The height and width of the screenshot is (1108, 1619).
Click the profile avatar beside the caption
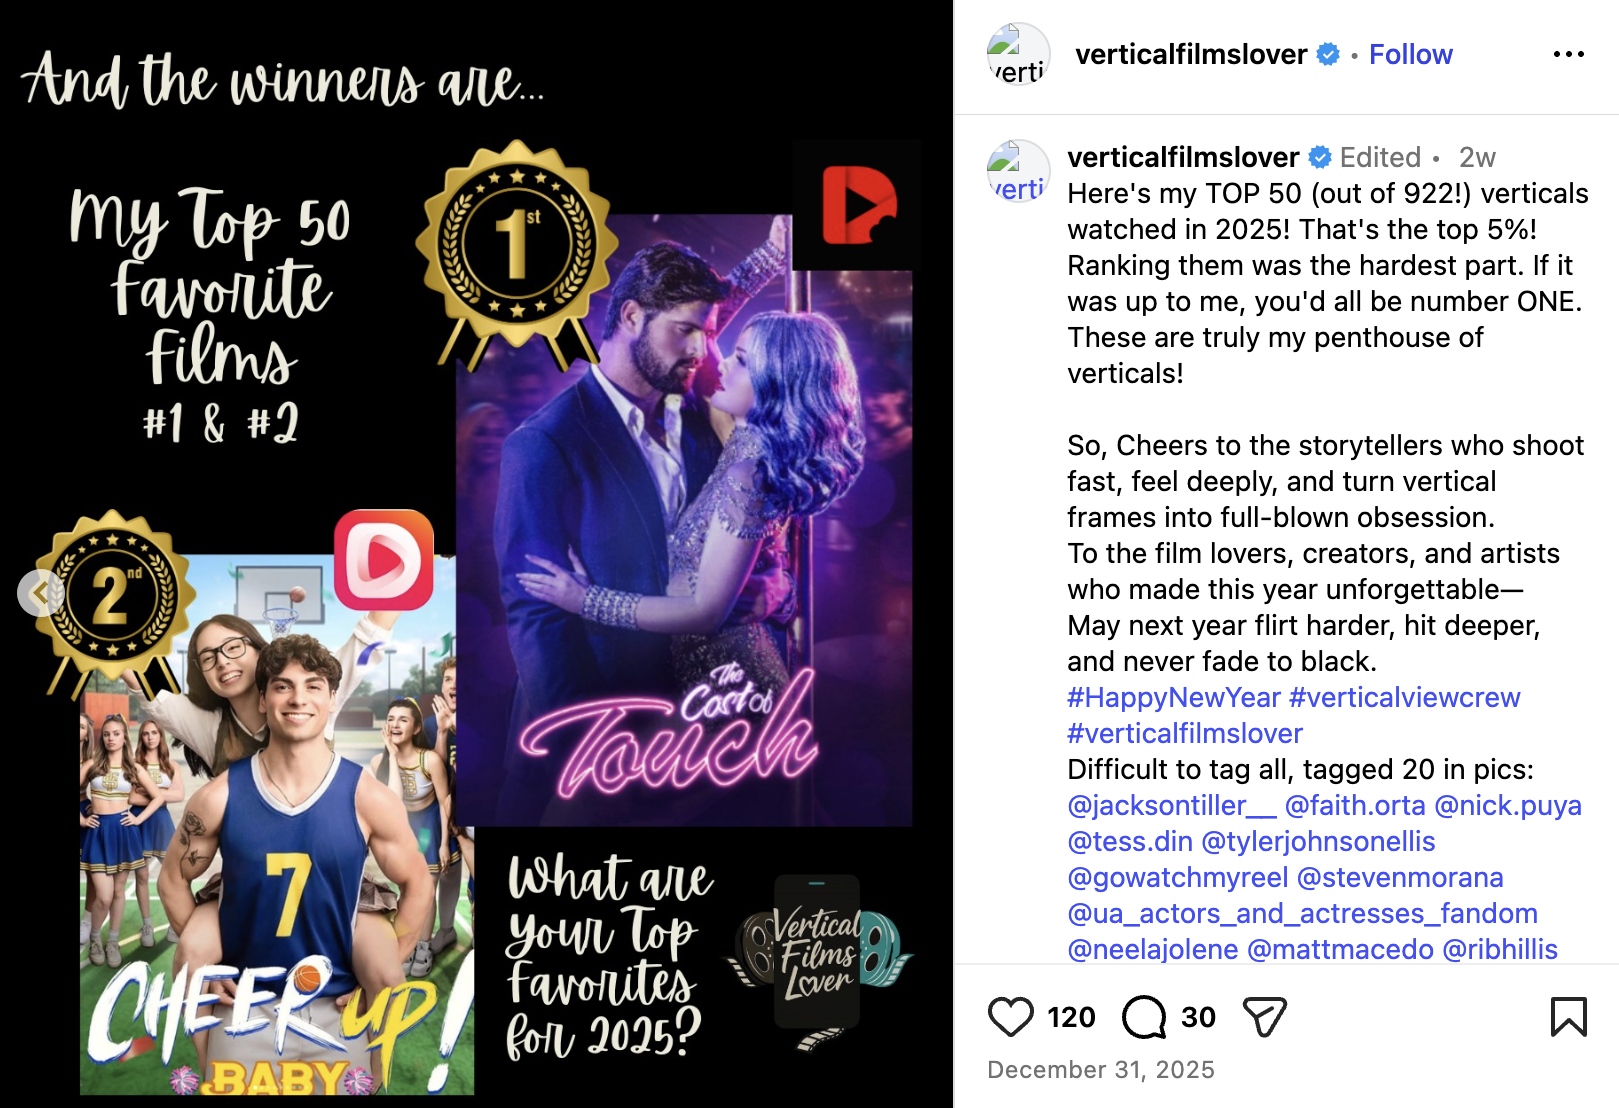point(1018,172)
